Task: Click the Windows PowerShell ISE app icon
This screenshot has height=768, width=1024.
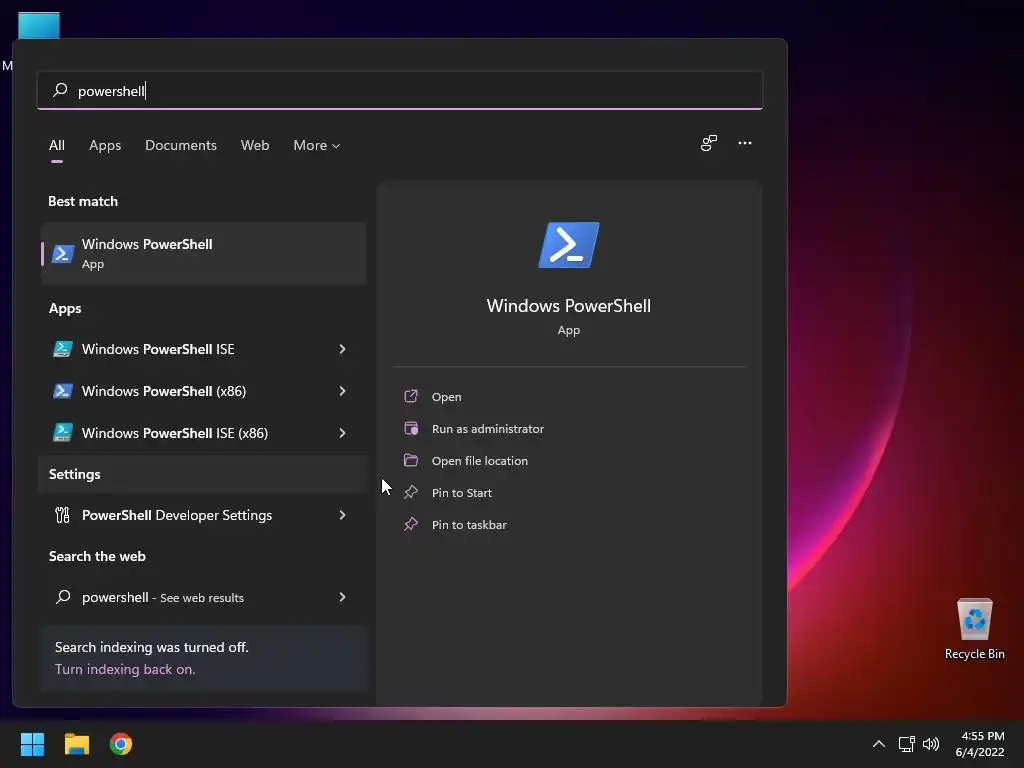Action: 63,349
